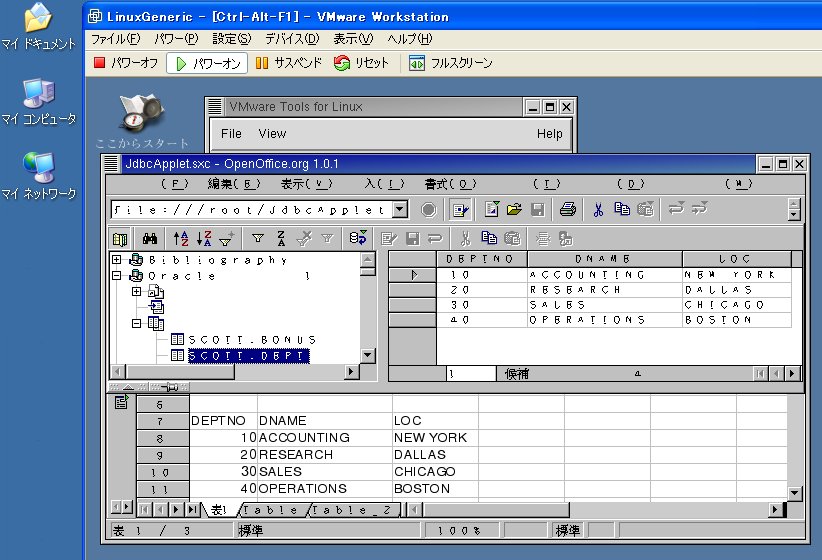Click the funnel filter icon beside AutoFilter
Screen dimensions: 822x560
coord(257,239)
